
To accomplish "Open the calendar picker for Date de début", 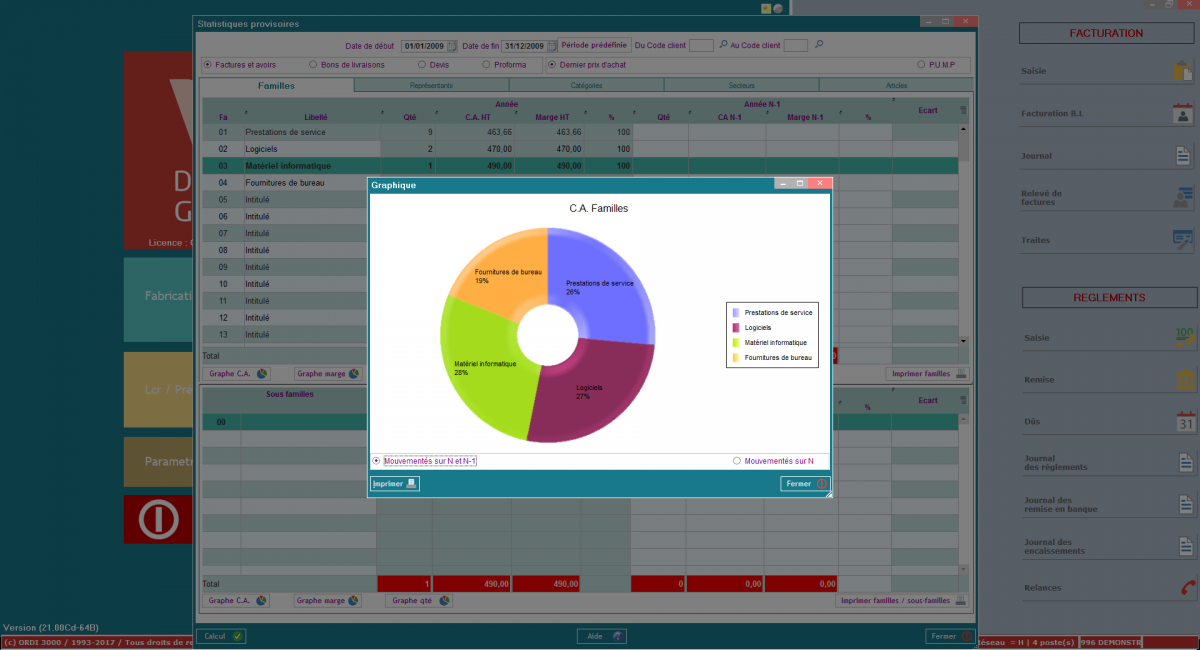I will point(452,45).
